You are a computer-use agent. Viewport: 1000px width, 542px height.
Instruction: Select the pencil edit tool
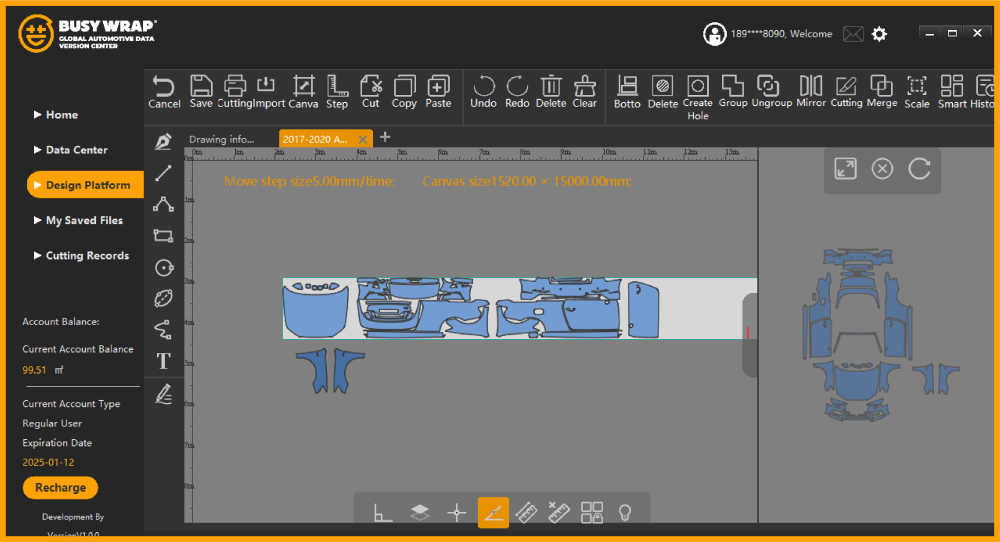tap(163, 394)
